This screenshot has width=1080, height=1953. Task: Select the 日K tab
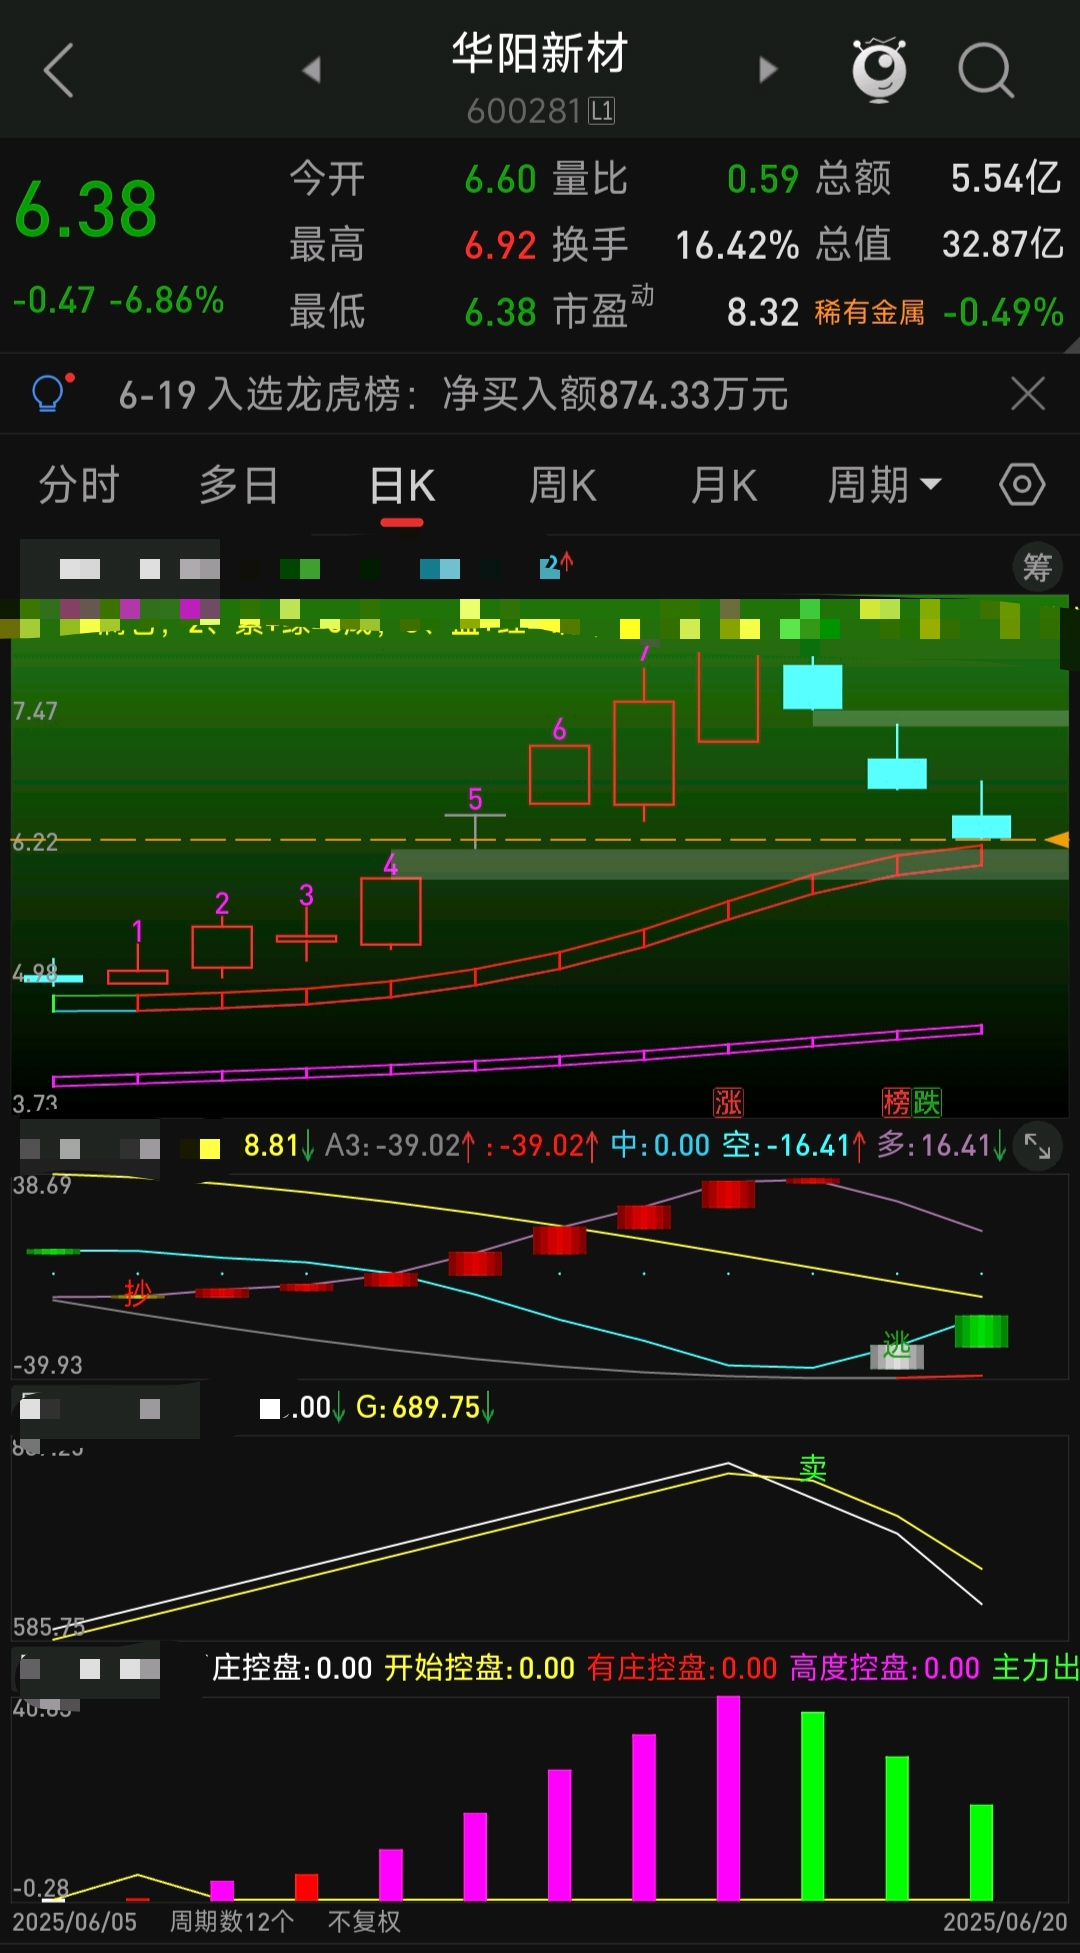(402, 487)
